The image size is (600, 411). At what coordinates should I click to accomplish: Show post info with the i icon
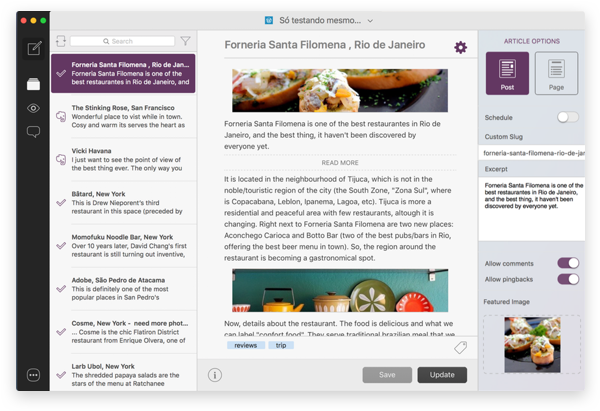pyautogui.click(x=215, y=375)
